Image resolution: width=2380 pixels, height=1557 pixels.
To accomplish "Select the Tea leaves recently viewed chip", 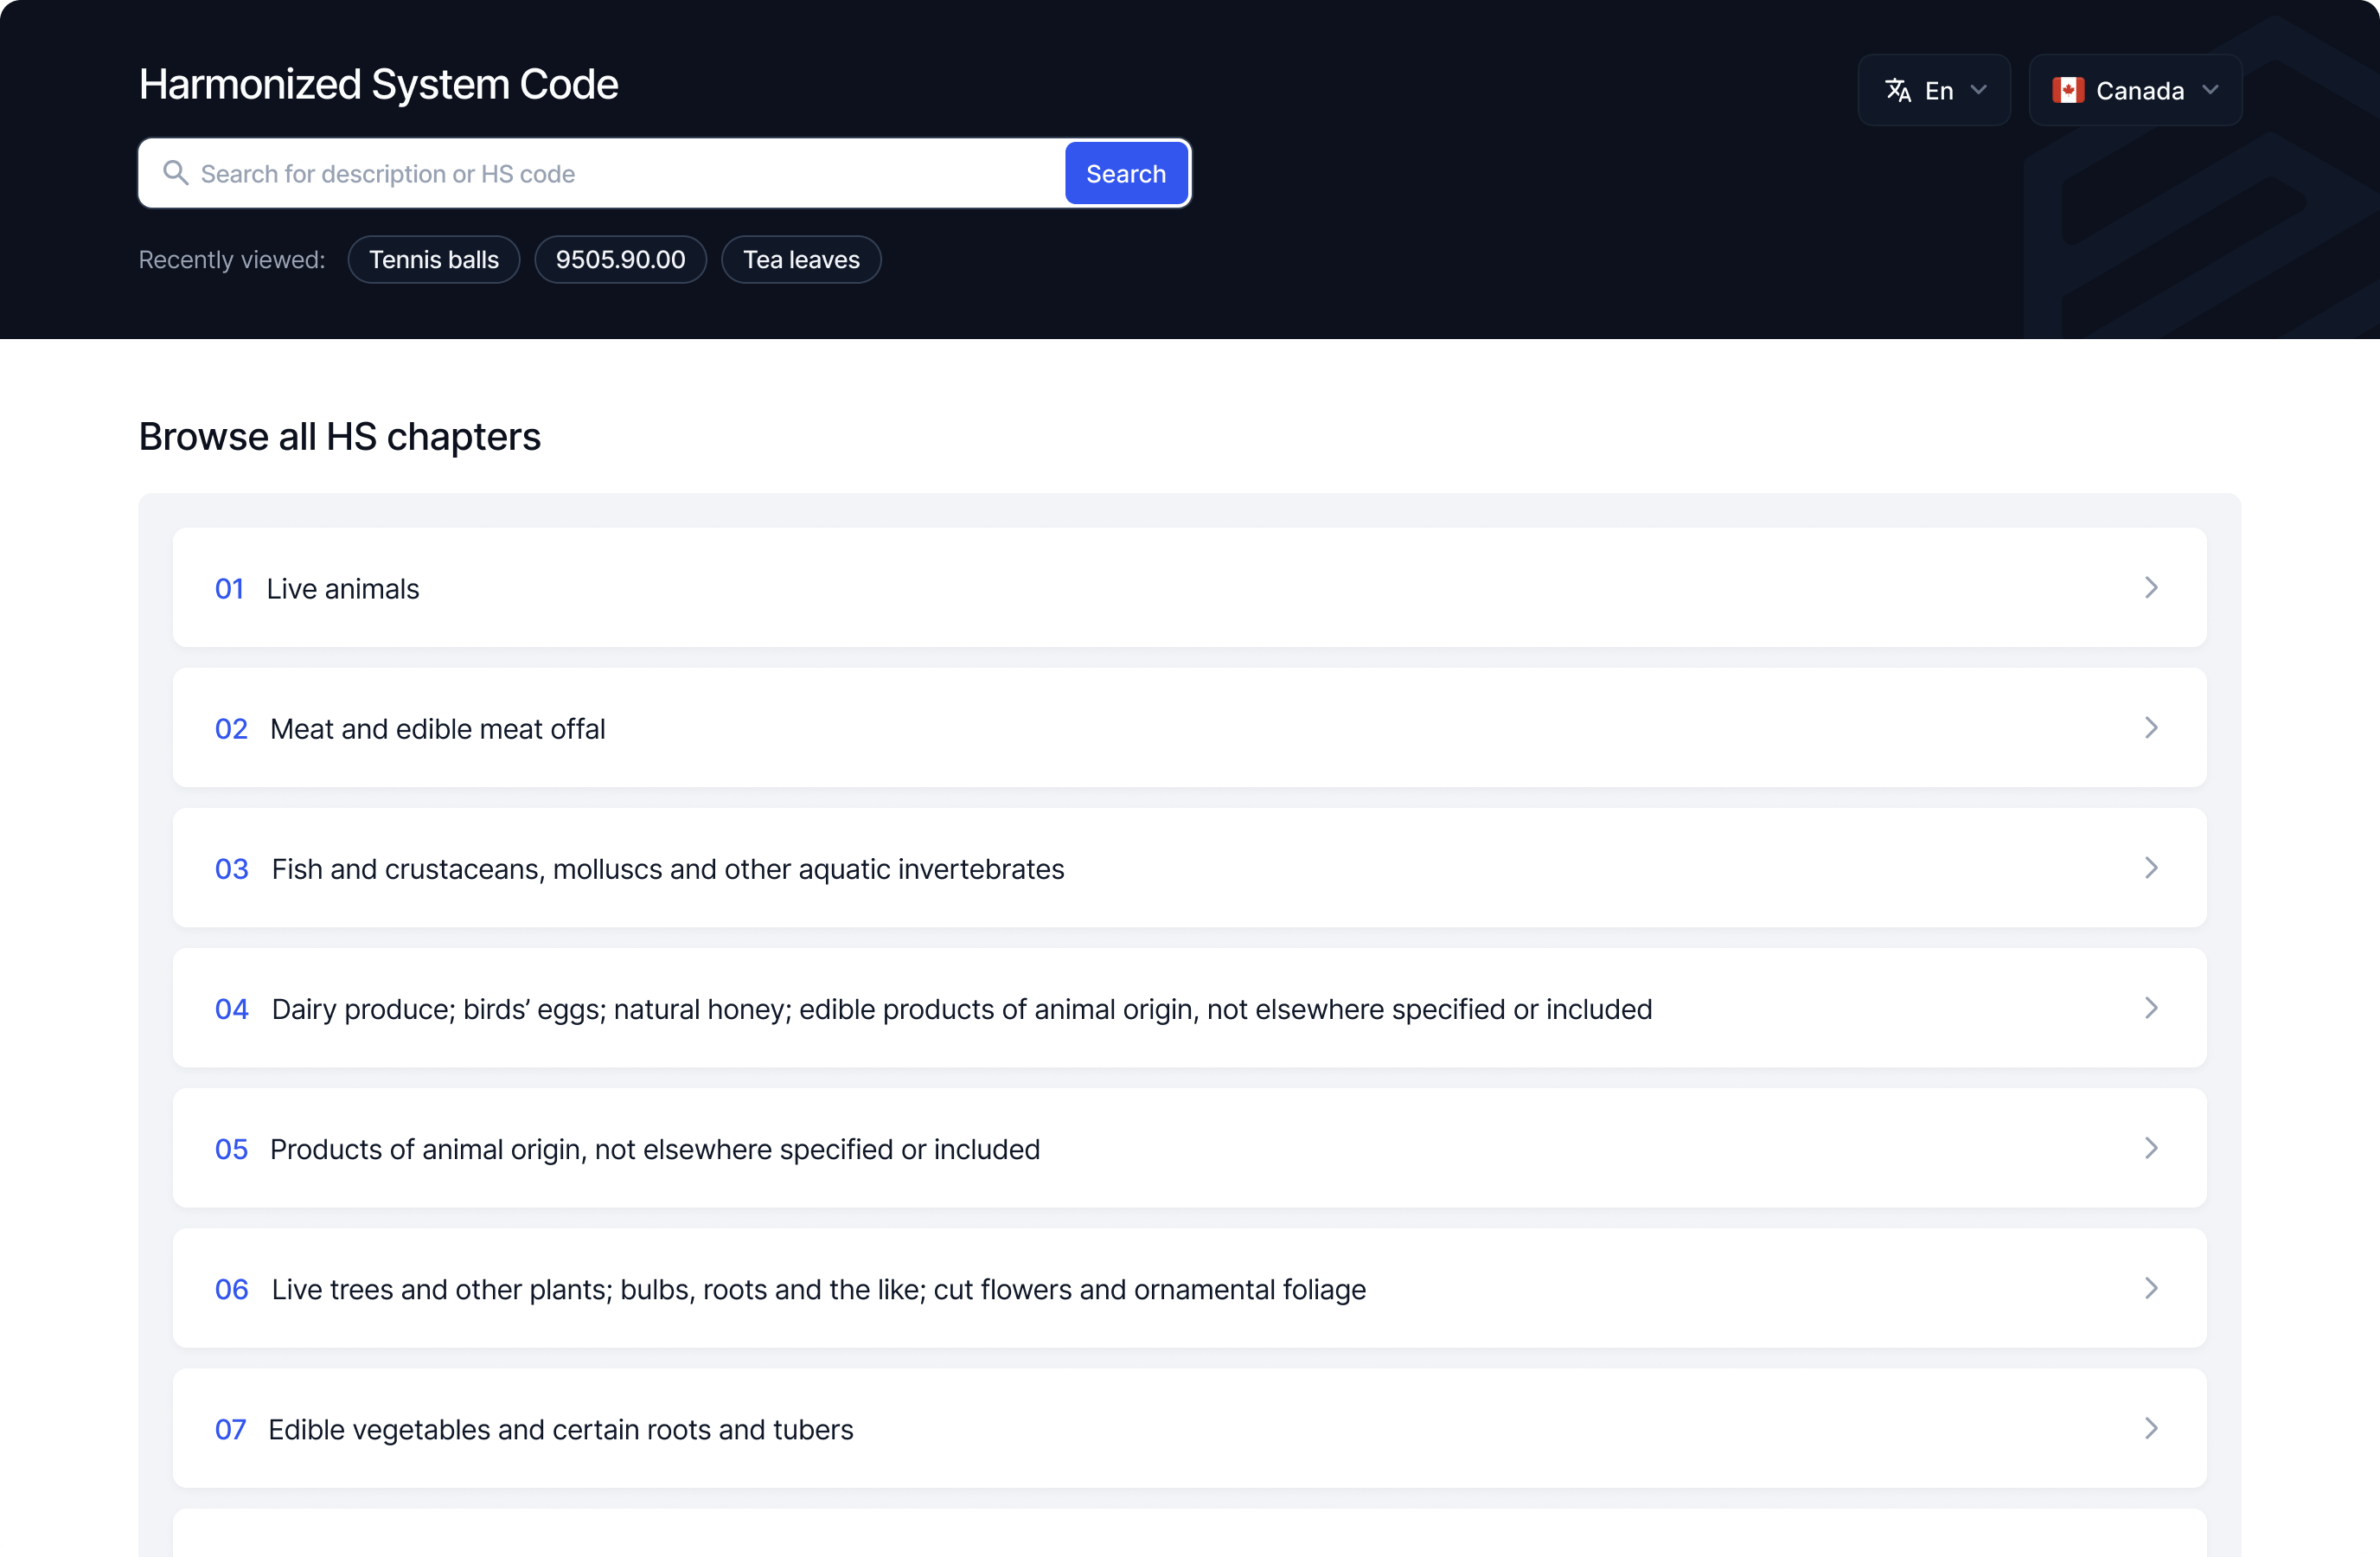I will coord(800,259).
